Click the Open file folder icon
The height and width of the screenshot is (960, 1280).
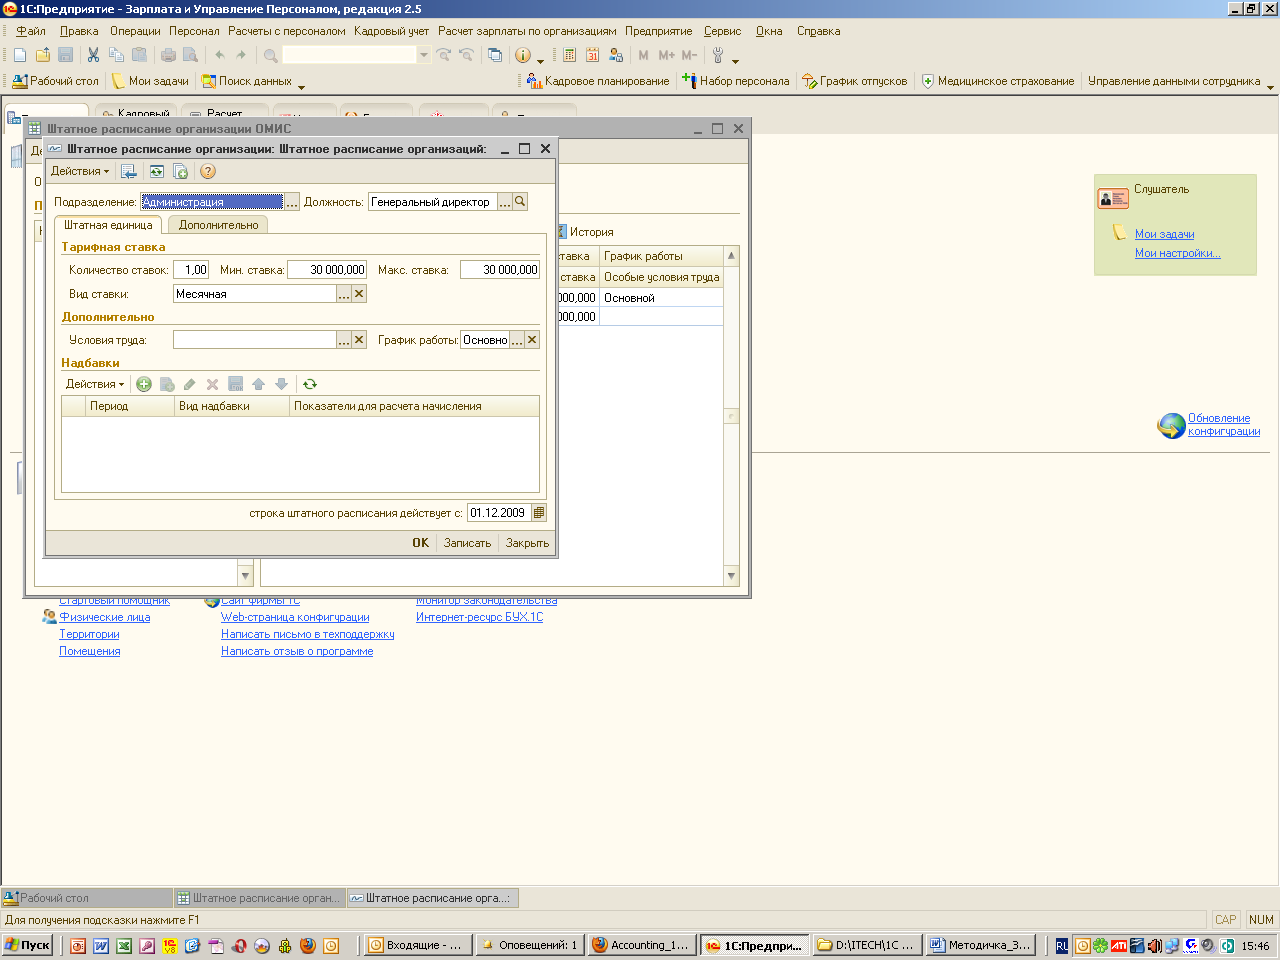pyautogui.click(x=43, y=55)
